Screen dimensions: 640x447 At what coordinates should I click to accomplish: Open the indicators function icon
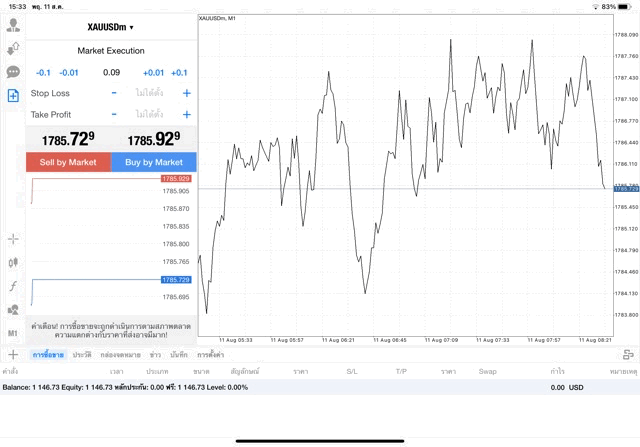coord(13,286)
